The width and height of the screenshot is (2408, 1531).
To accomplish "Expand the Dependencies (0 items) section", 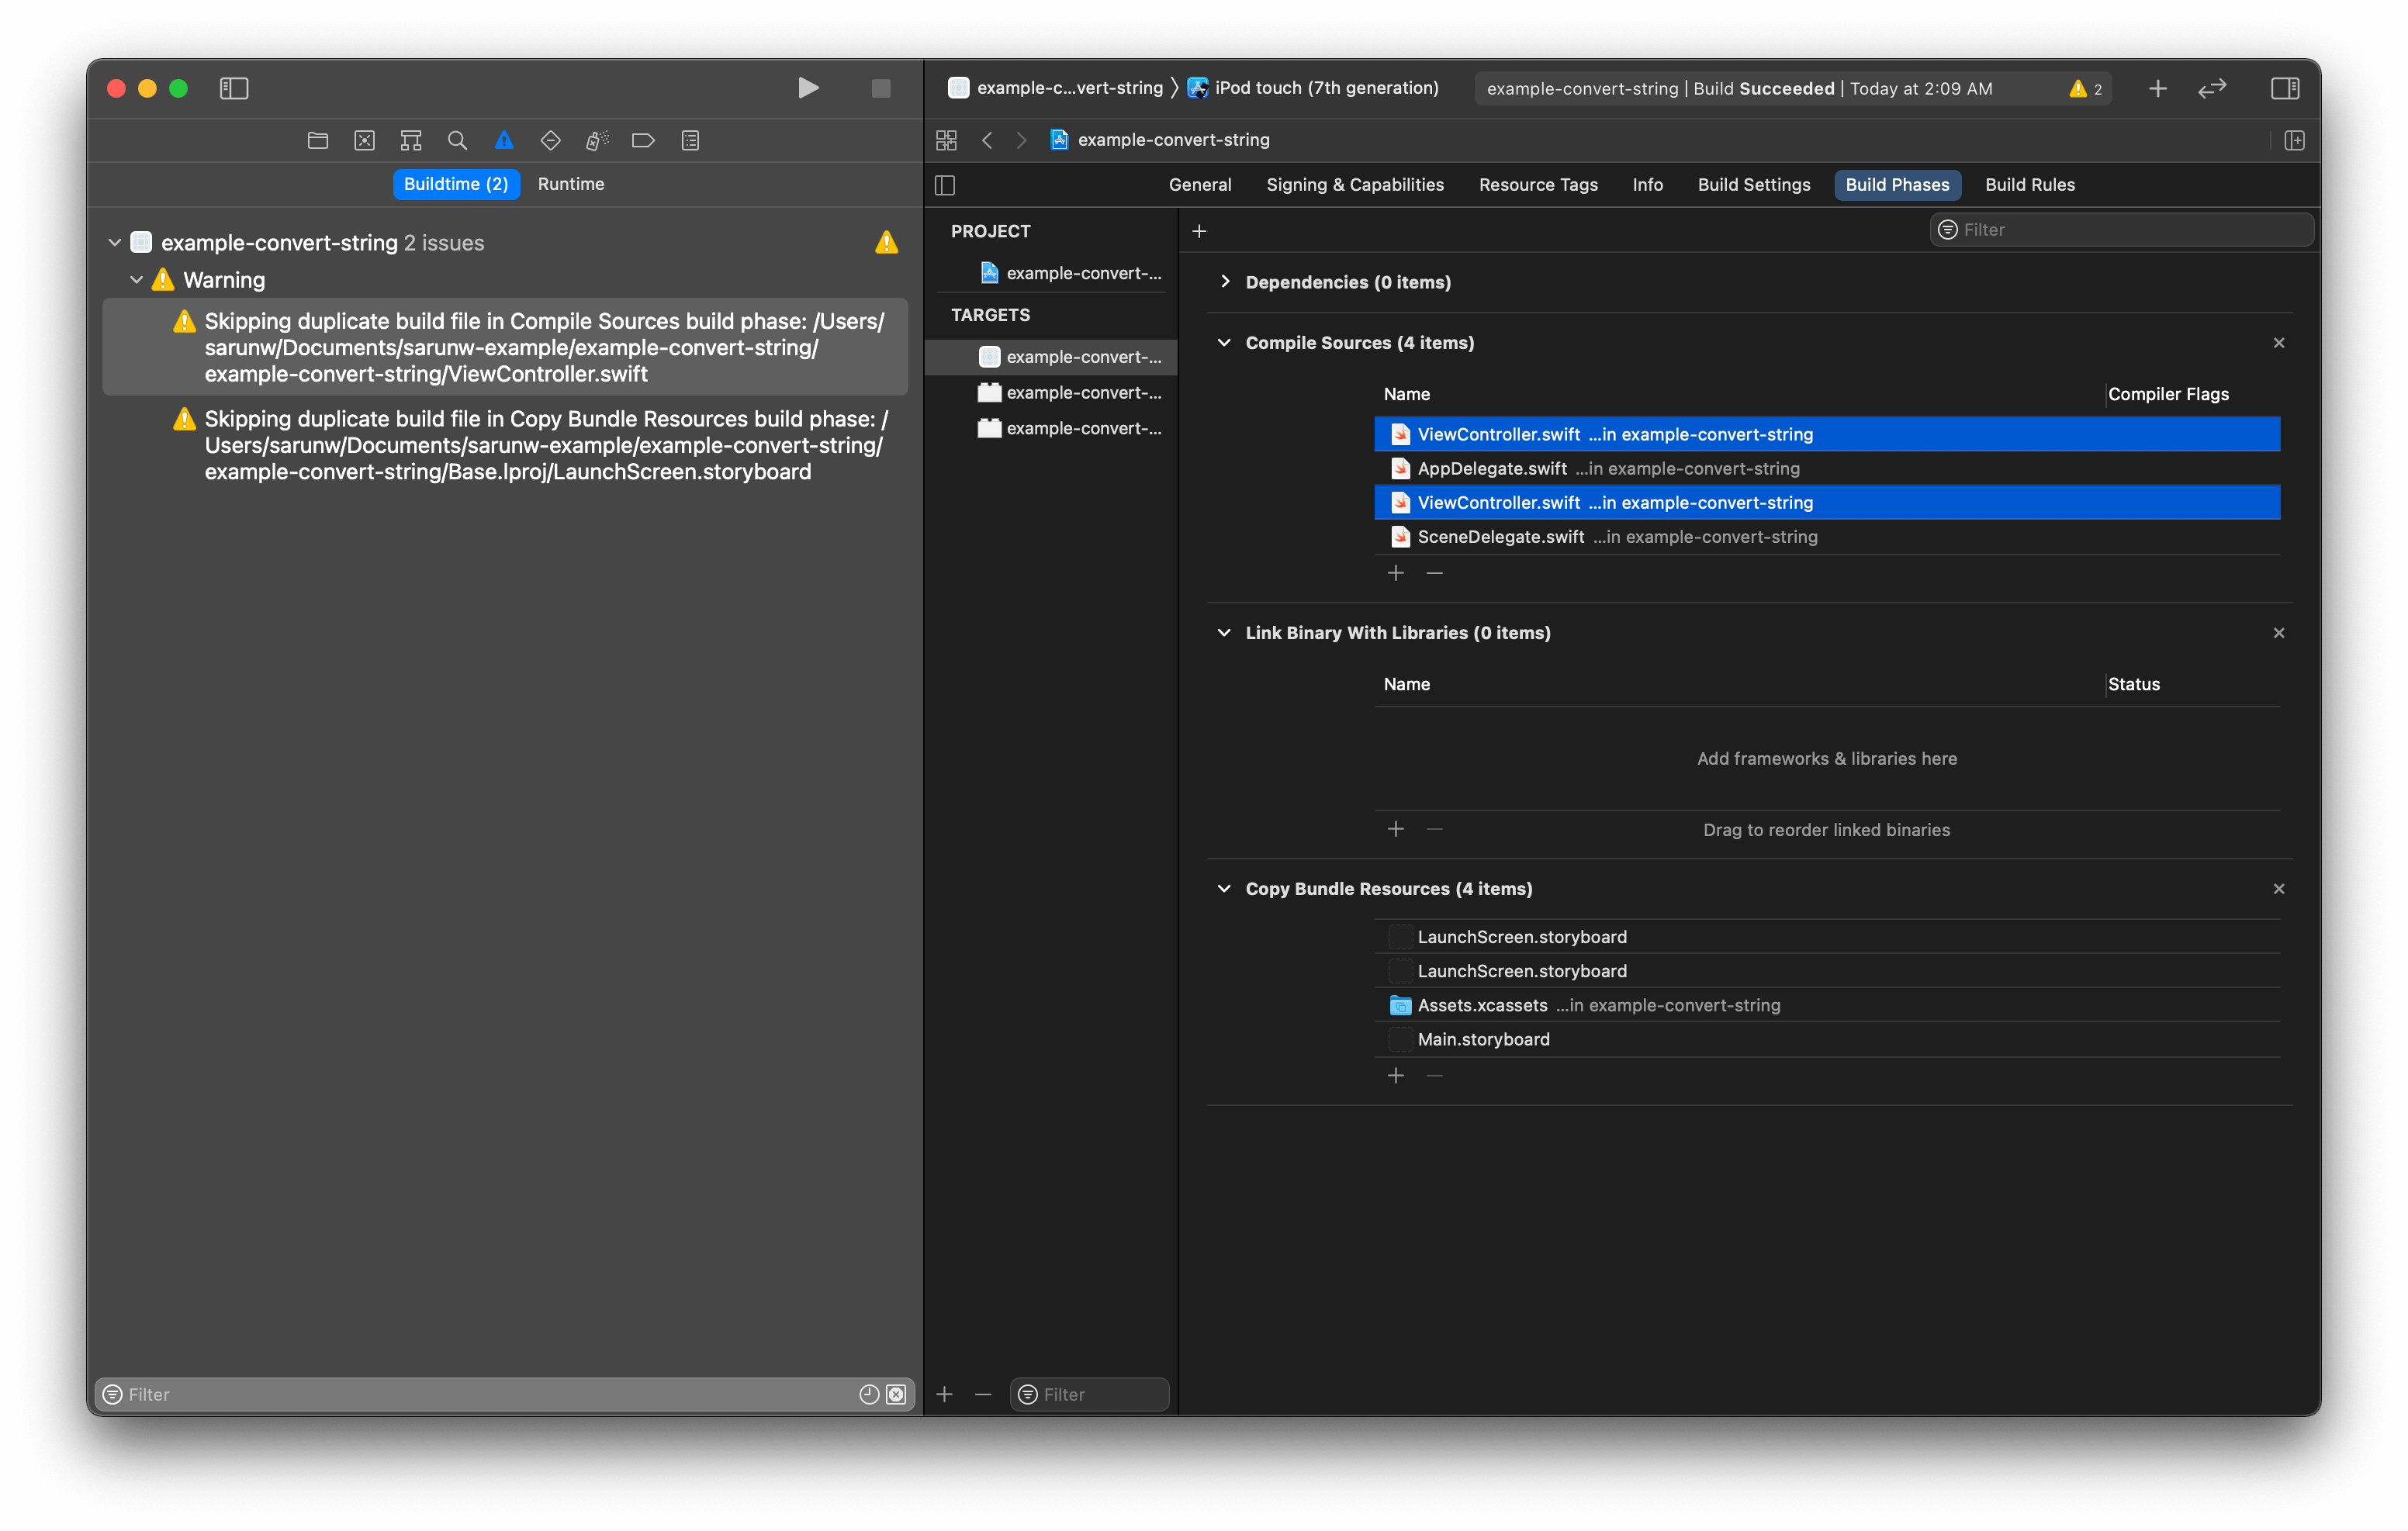I will click(x=1225, y=282).
